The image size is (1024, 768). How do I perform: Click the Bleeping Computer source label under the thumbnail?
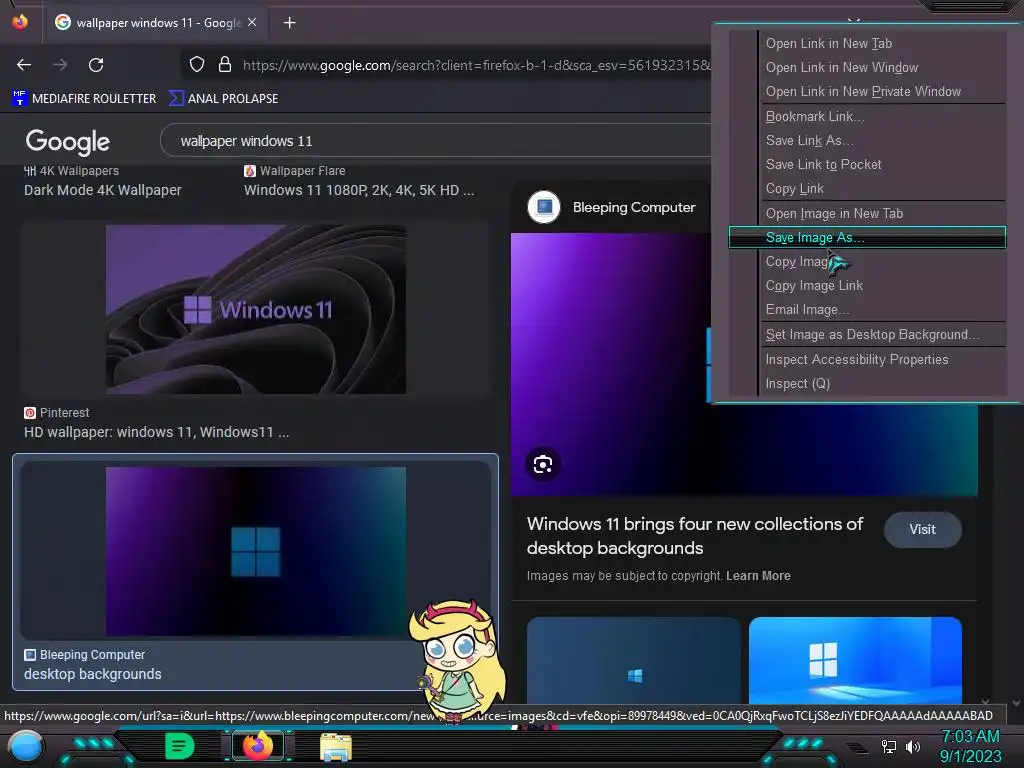point(85,655)
